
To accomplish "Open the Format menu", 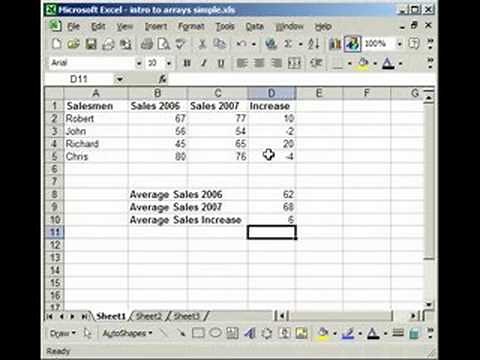I will [191, 26].
